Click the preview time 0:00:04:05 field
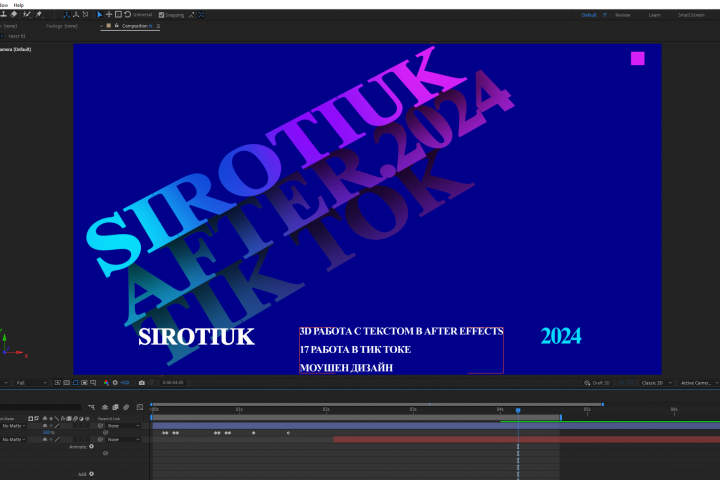Viewport: 720px width, 480px height. point(173,383)
